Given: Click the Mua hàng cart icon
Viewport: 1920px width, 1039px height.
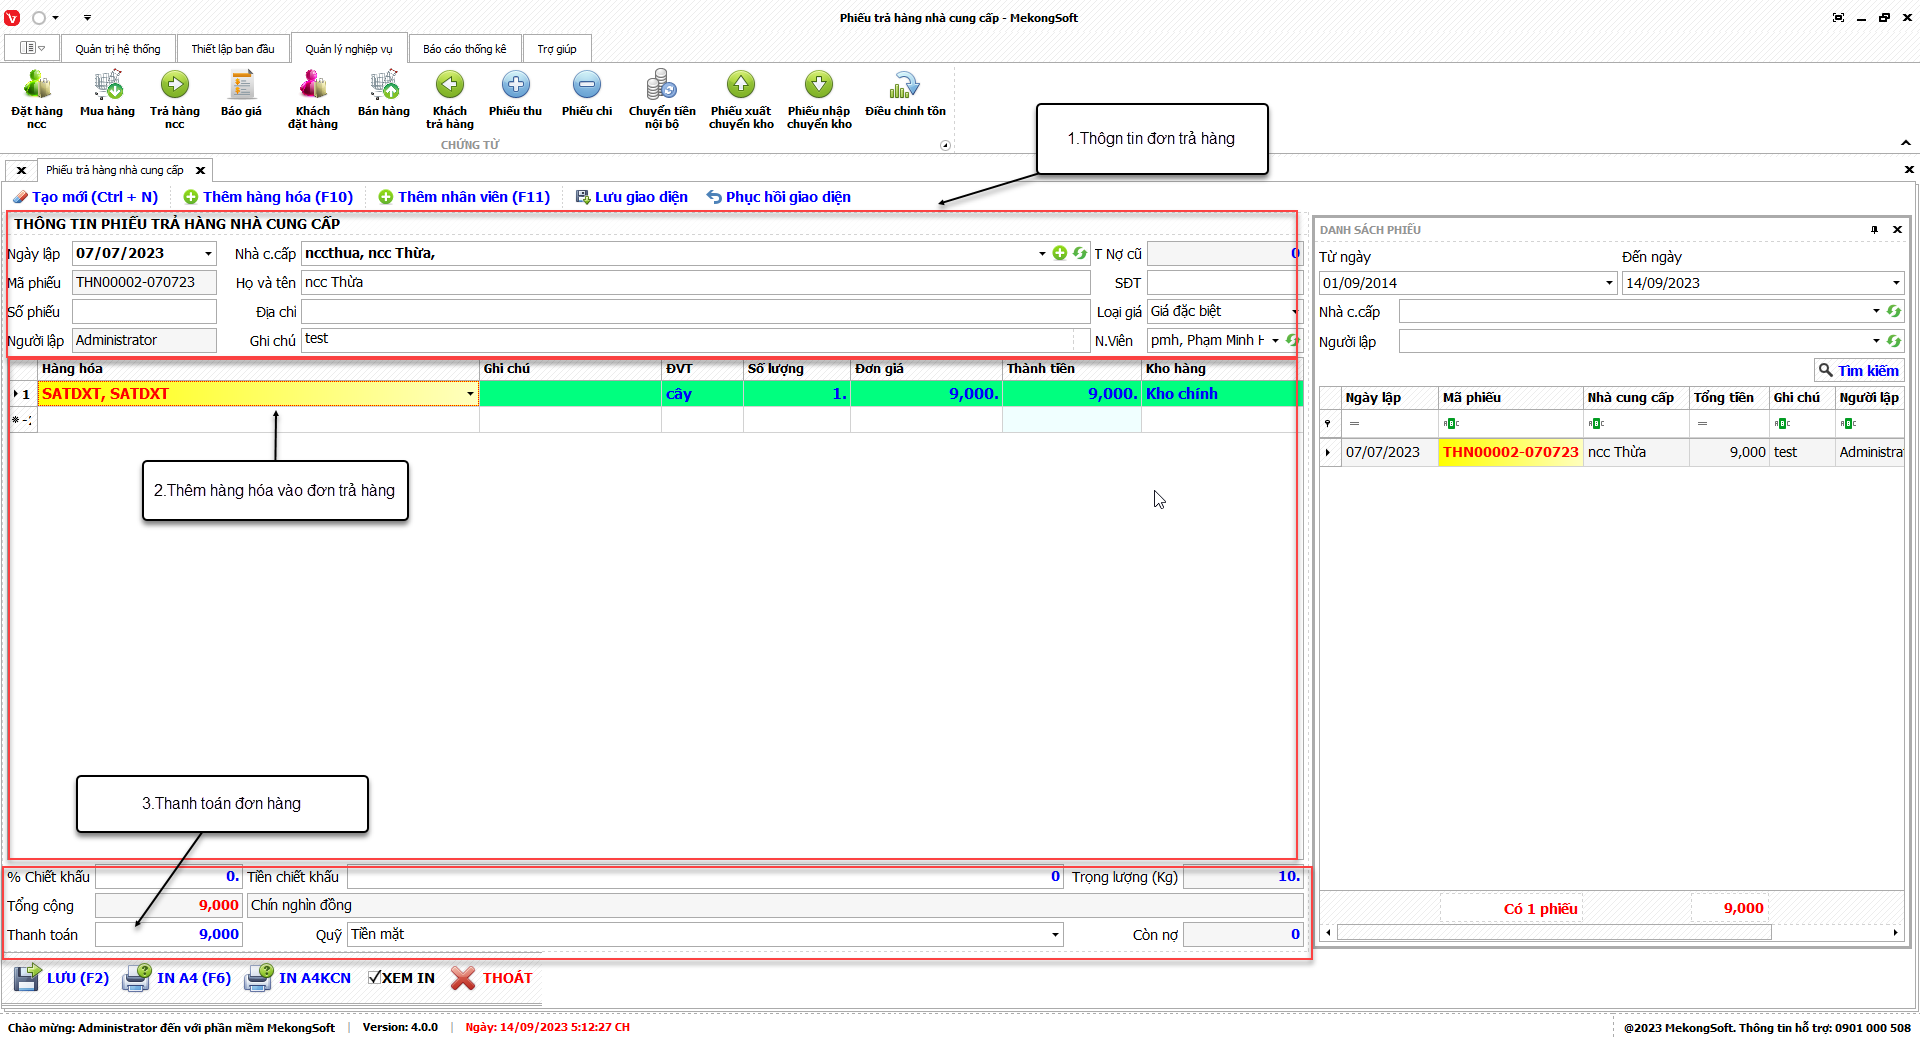Looking at the screenshot, I should click(x=107, y=87).
